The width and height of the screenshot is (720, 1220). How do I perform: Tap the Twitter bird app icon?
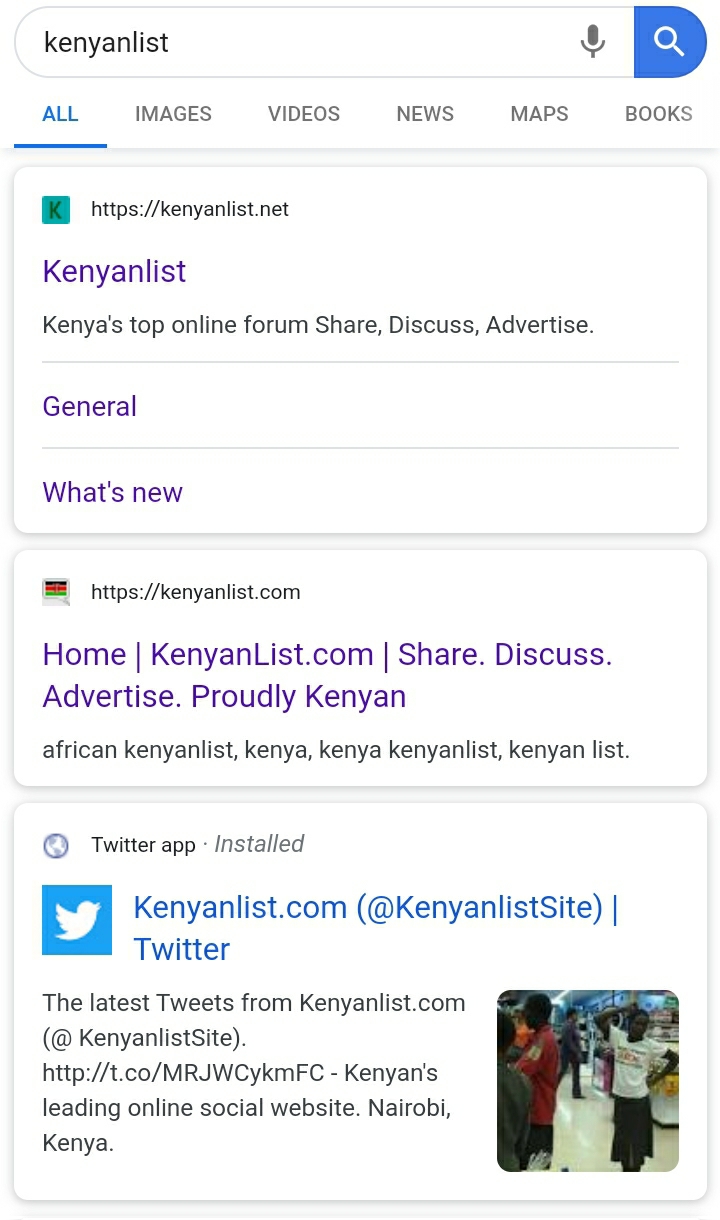click(x=77, y=920)
